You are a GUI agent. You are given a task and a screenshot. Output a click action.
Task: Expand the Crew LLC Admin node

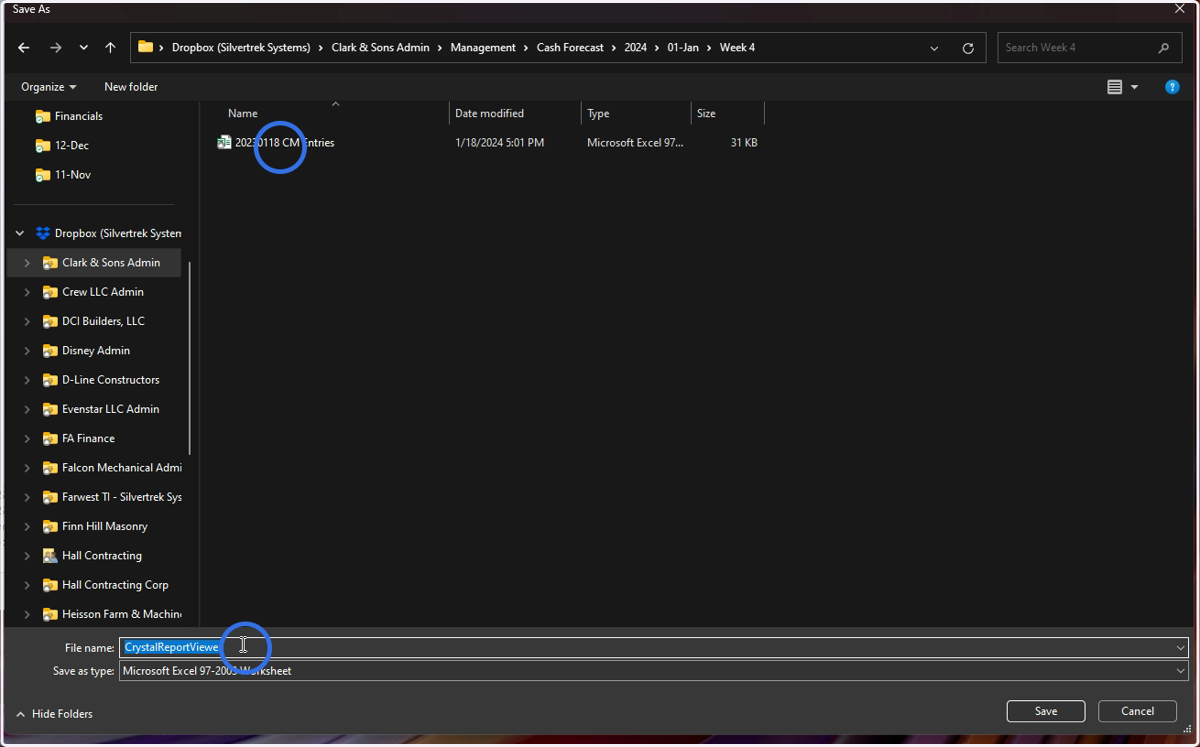tap(27, 292)
